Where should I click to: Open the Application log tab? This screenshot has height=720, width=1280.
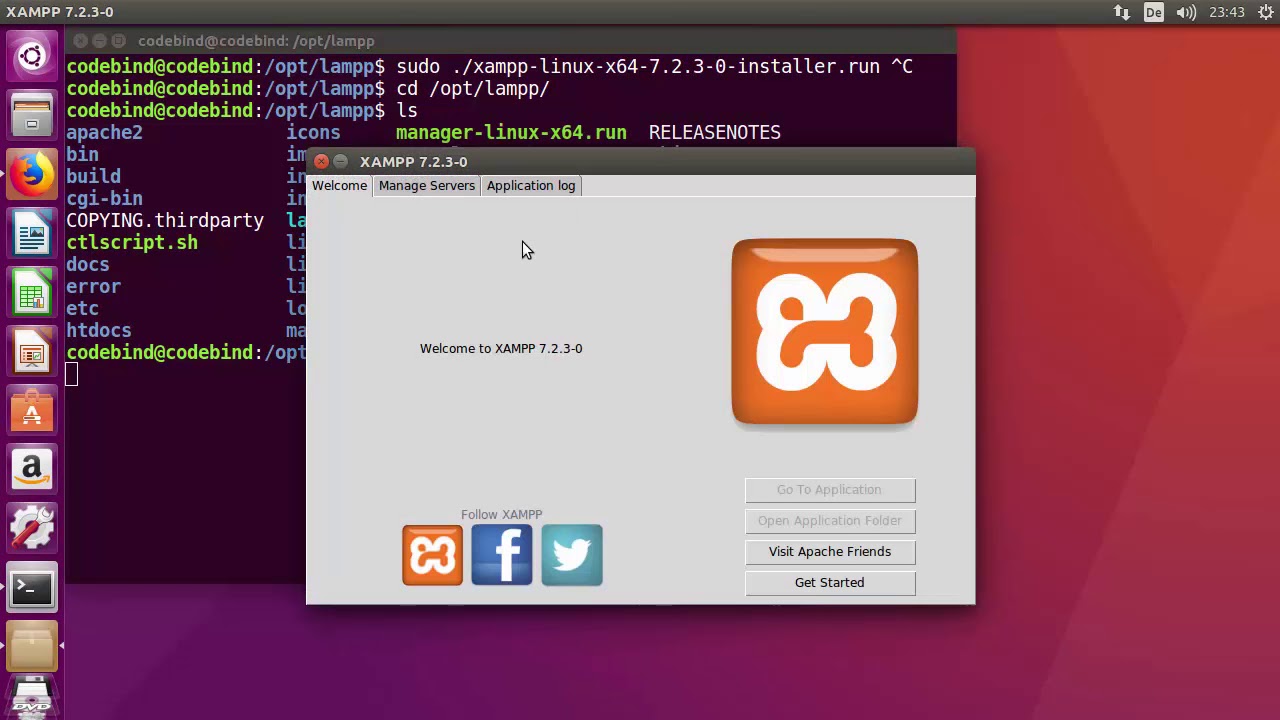click(x=530, y=185)
